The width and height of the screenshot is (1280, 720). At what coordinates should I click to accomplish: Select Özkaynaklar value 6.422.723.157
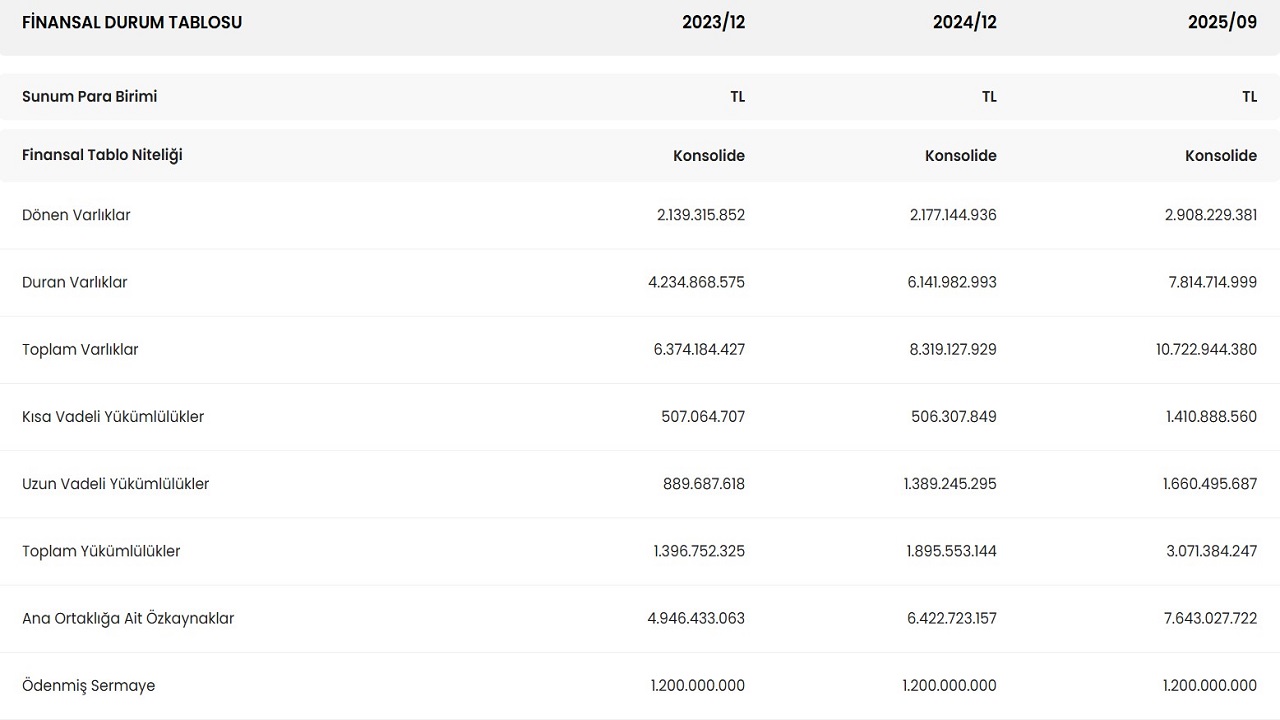[951, 618]
